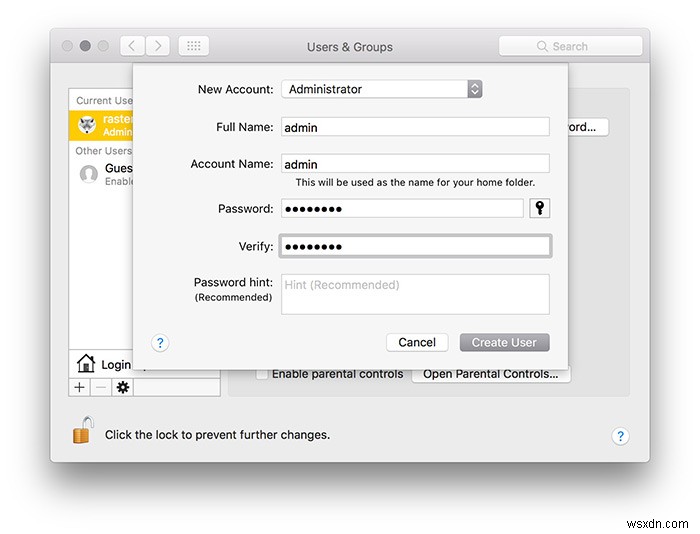Click the magnifier icon in the Search field
Viewport: 700px width, 534px height.
point(542,46)
